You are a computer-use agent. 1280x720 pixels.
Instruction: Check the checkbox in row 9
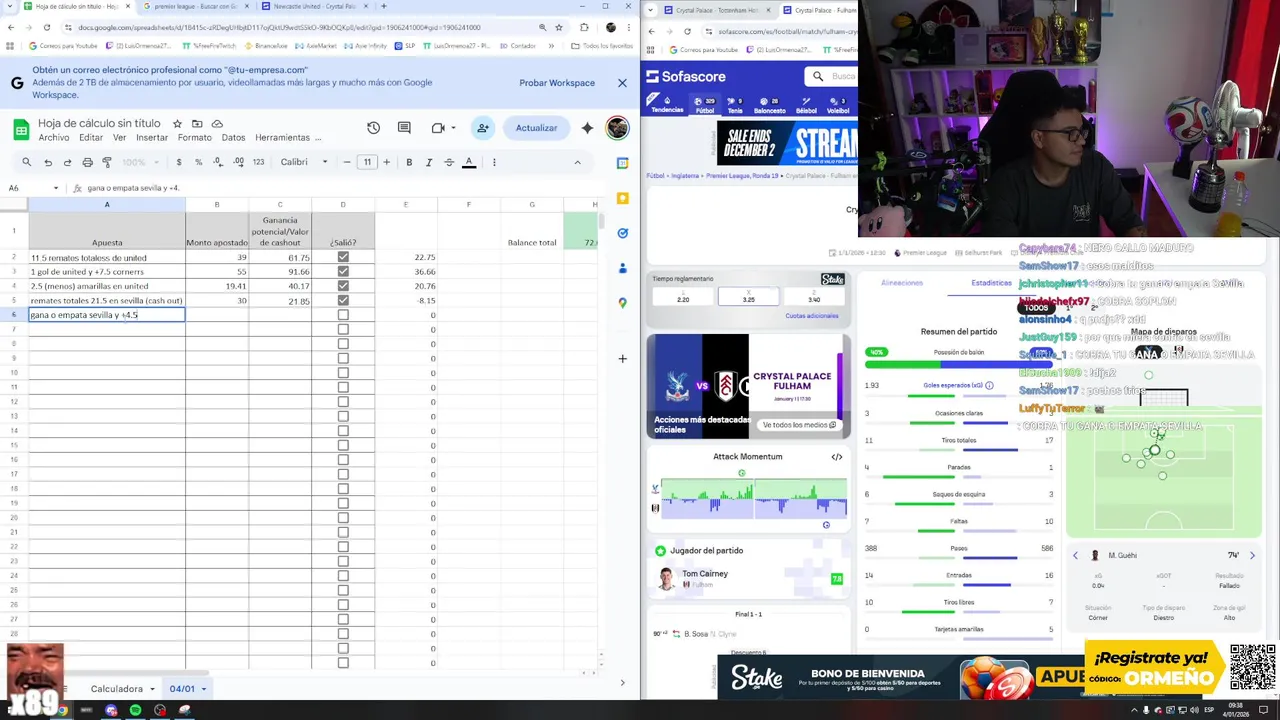coord(343,358)
